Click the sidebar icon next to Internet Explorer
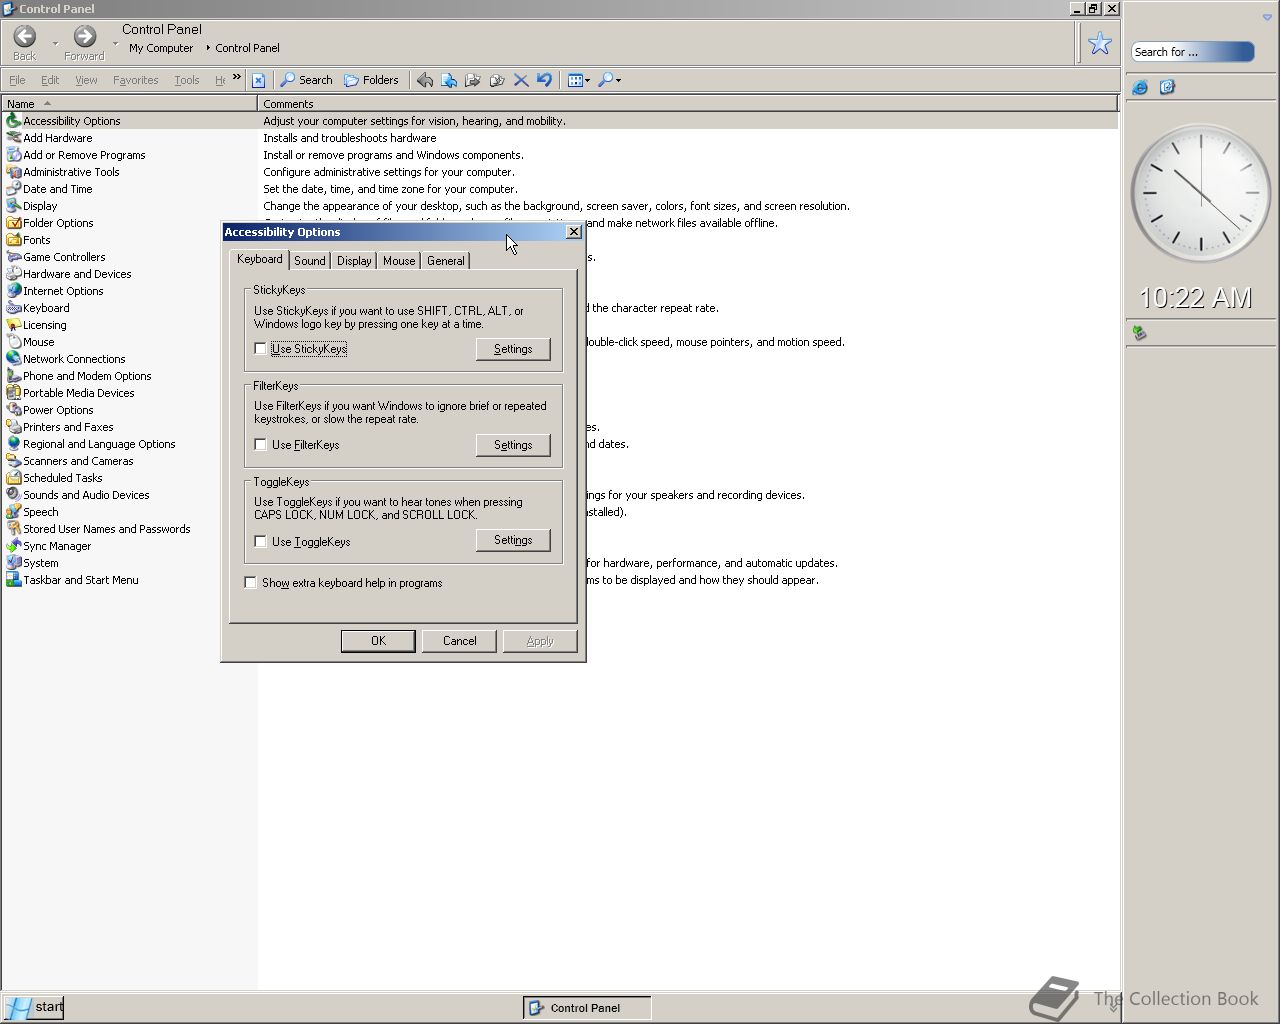The width and height of the screenshot is (1280, 1024). [x=1167, y=88]
